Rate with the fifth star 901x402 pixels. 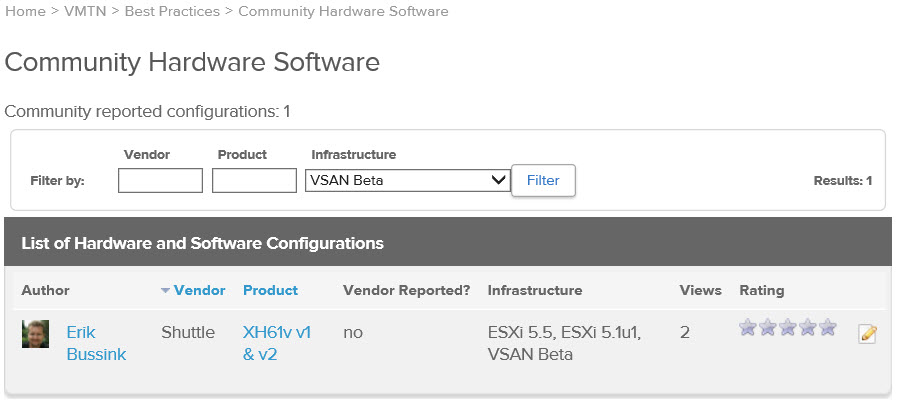pos(827,327)
